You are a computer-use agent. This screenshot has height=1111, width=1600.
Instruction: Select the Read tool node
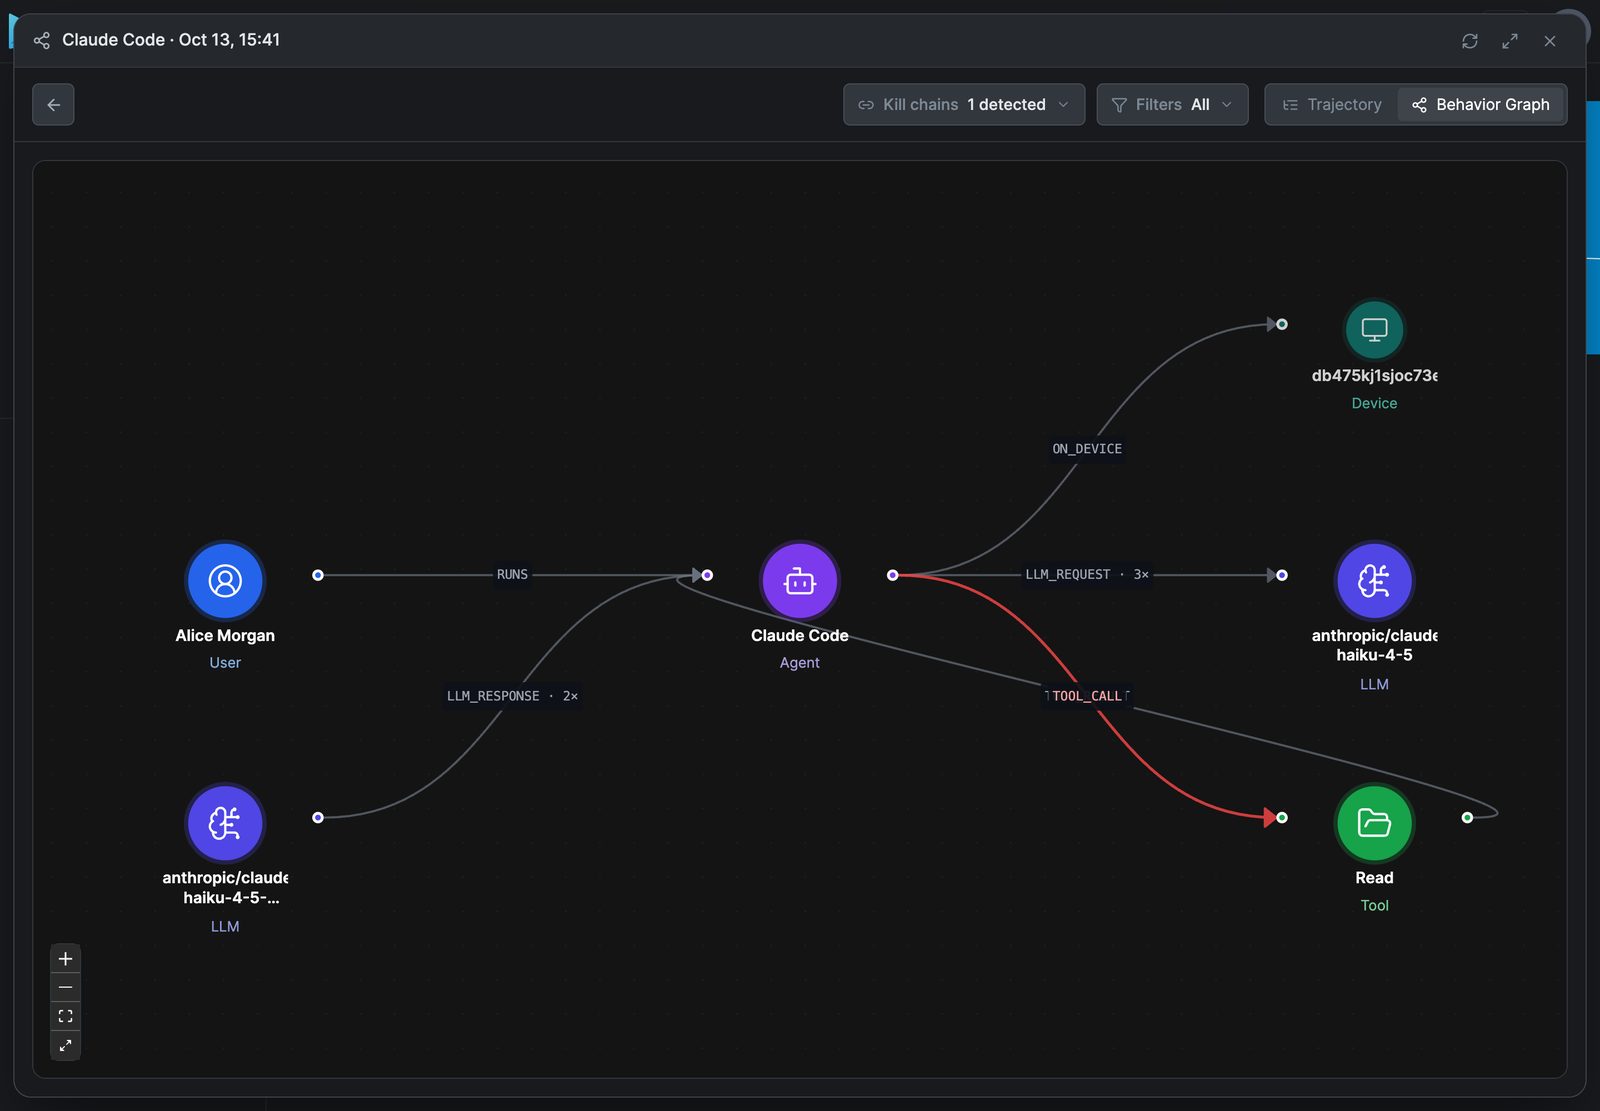tap(1375, 823)
